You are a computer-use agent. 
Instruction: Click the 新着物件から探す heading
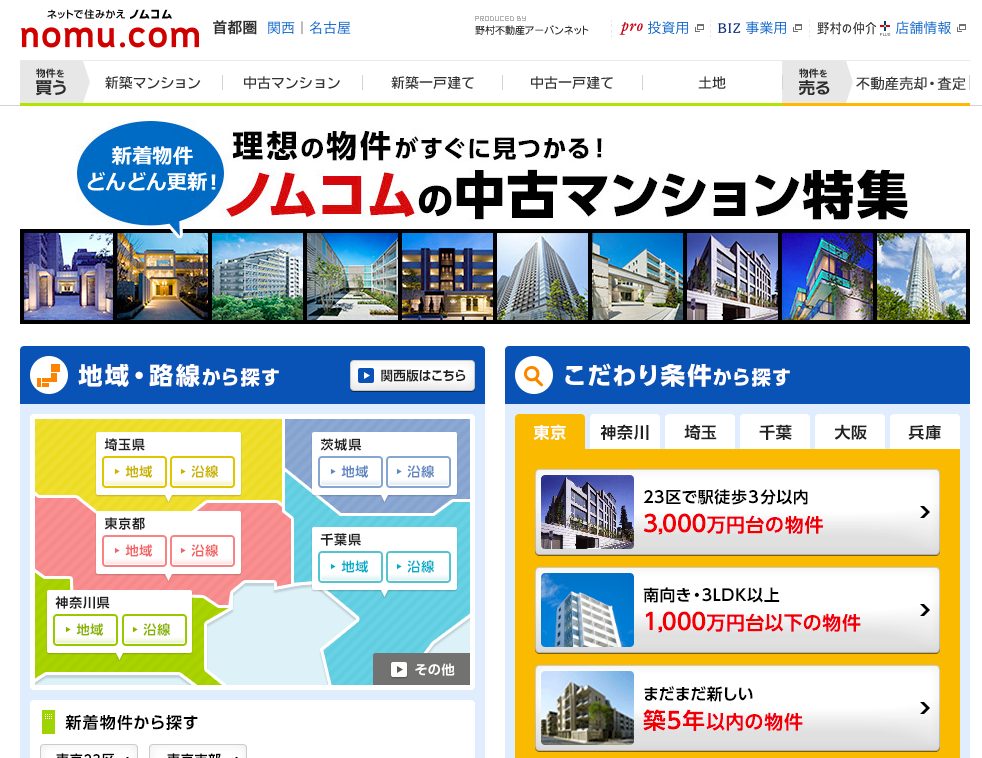[x=132, y=722]
